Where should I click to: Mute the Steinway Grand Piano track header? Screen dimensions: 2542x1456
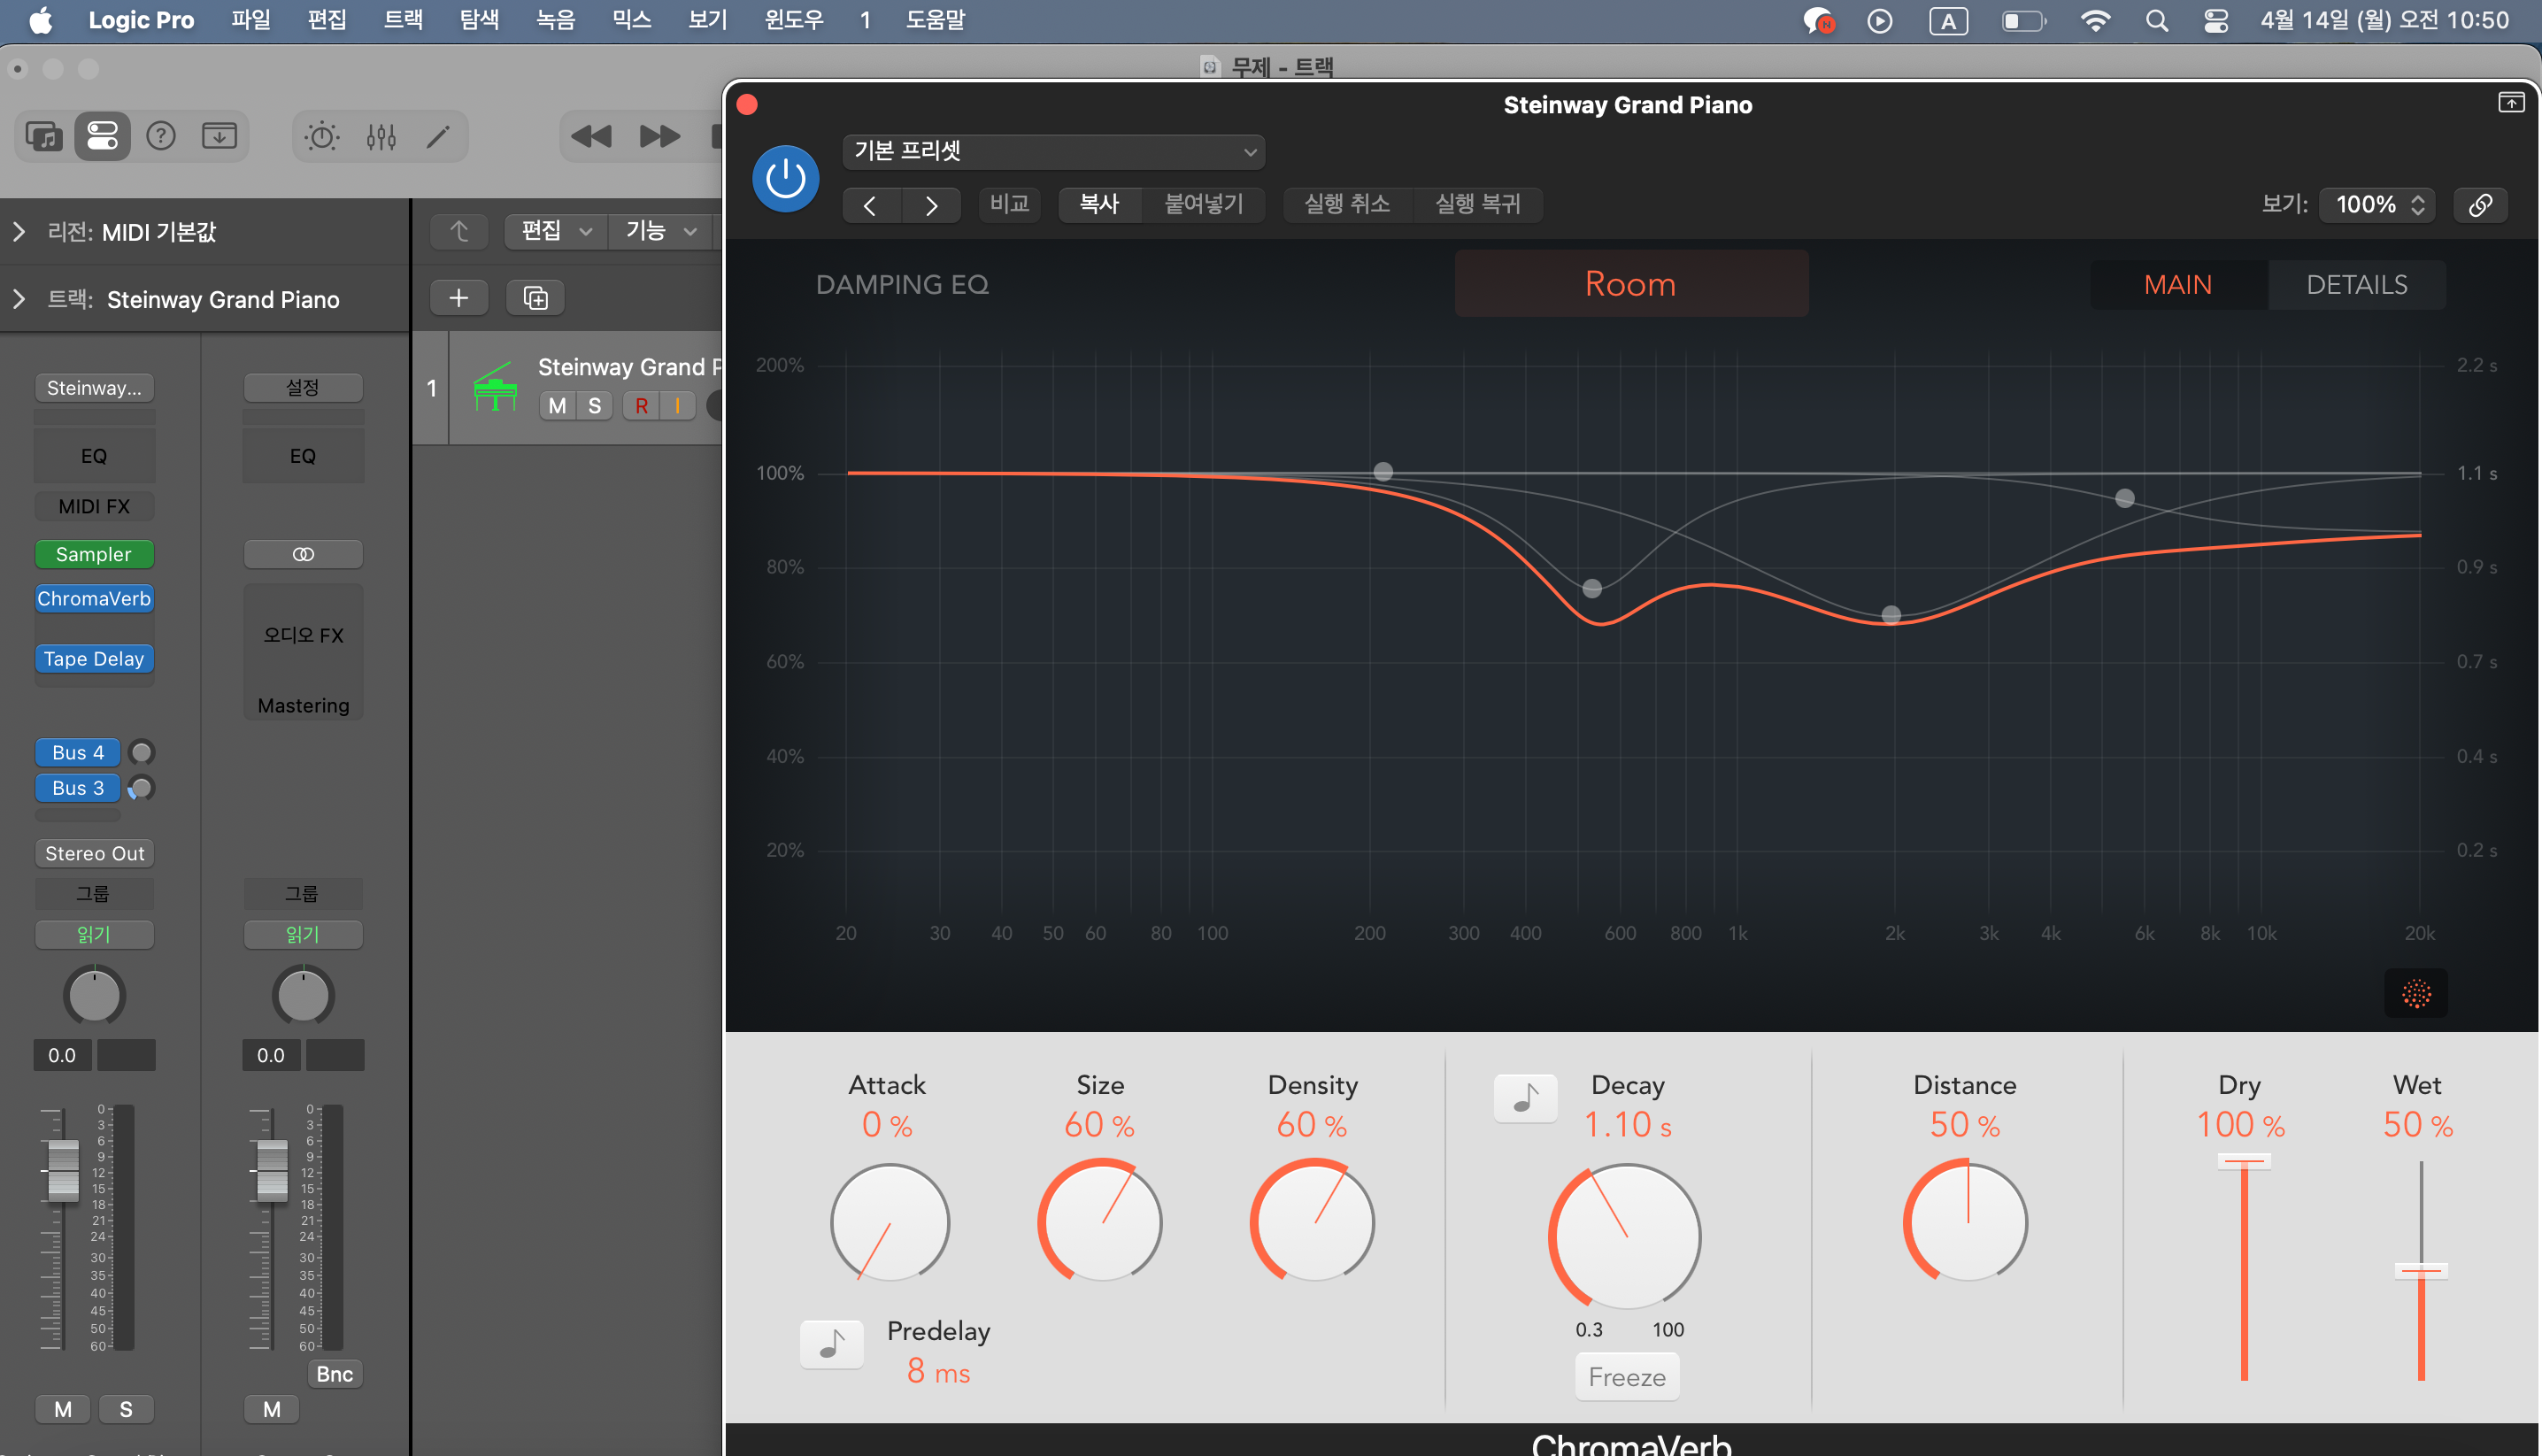click(557, 405)
